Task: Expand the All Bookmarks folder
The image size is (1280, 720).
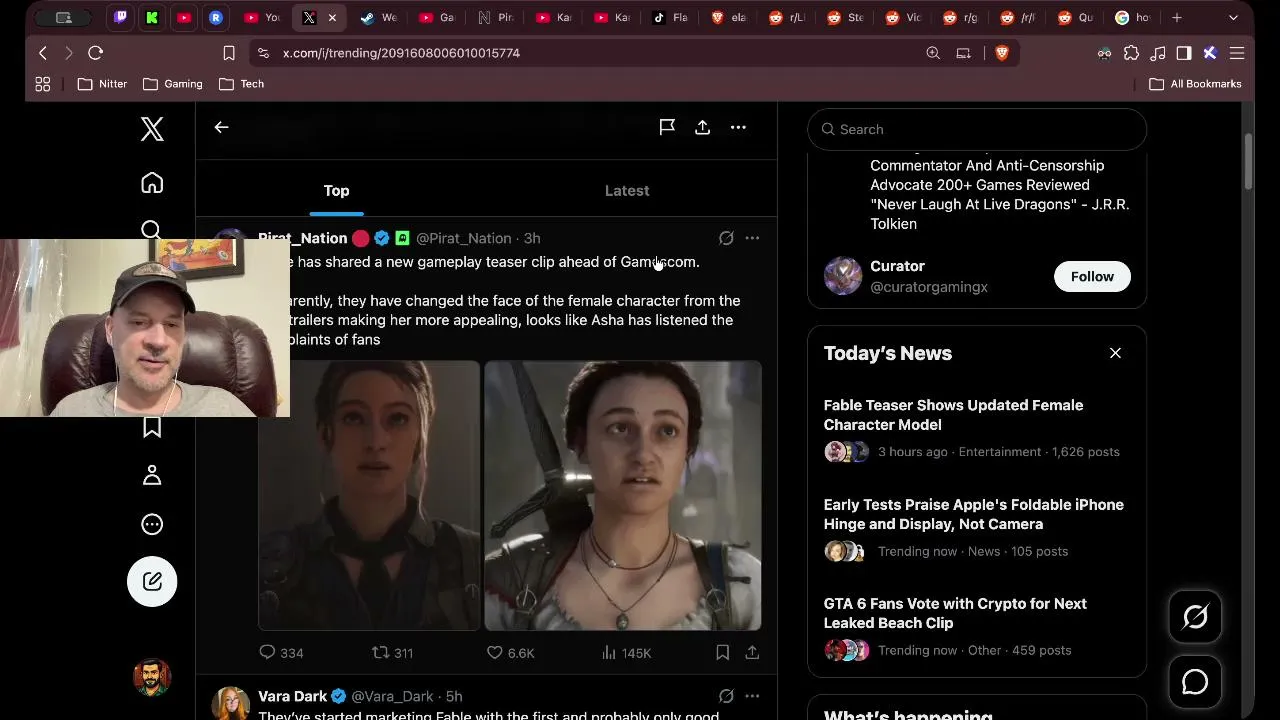Action: coord(1195,84)
